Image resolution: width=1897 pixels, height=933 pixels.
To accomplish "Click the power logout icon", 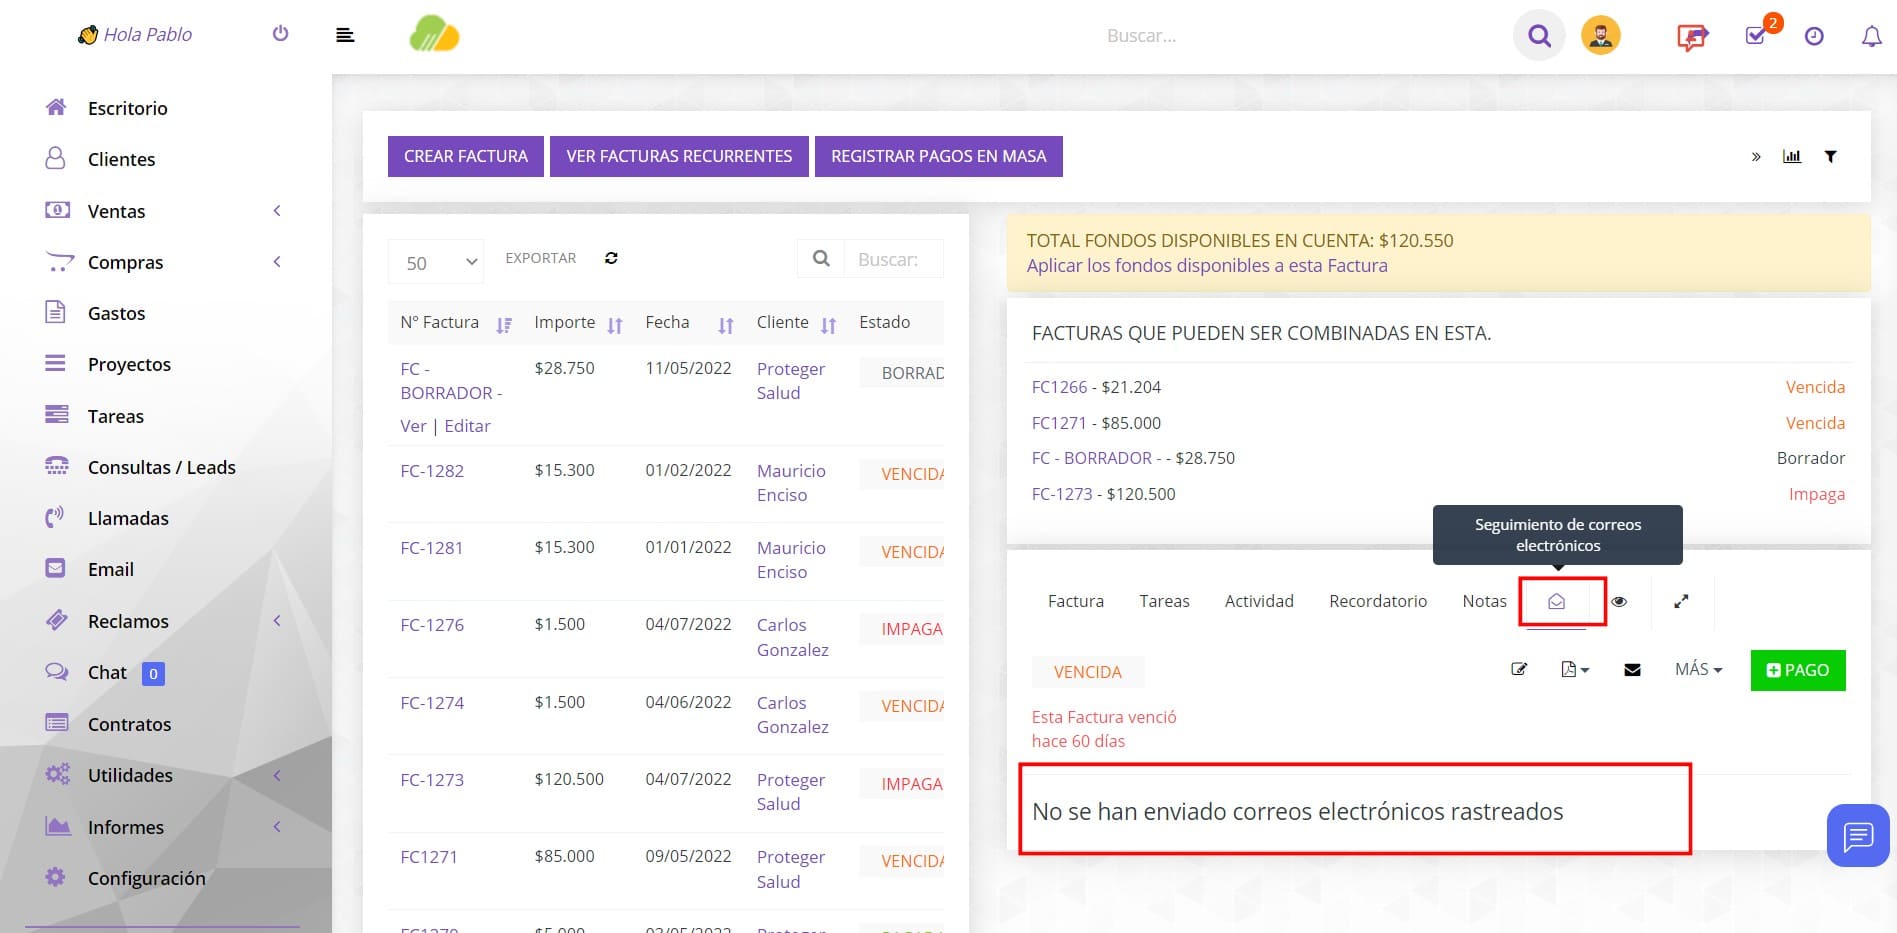I will coord(280,34).
